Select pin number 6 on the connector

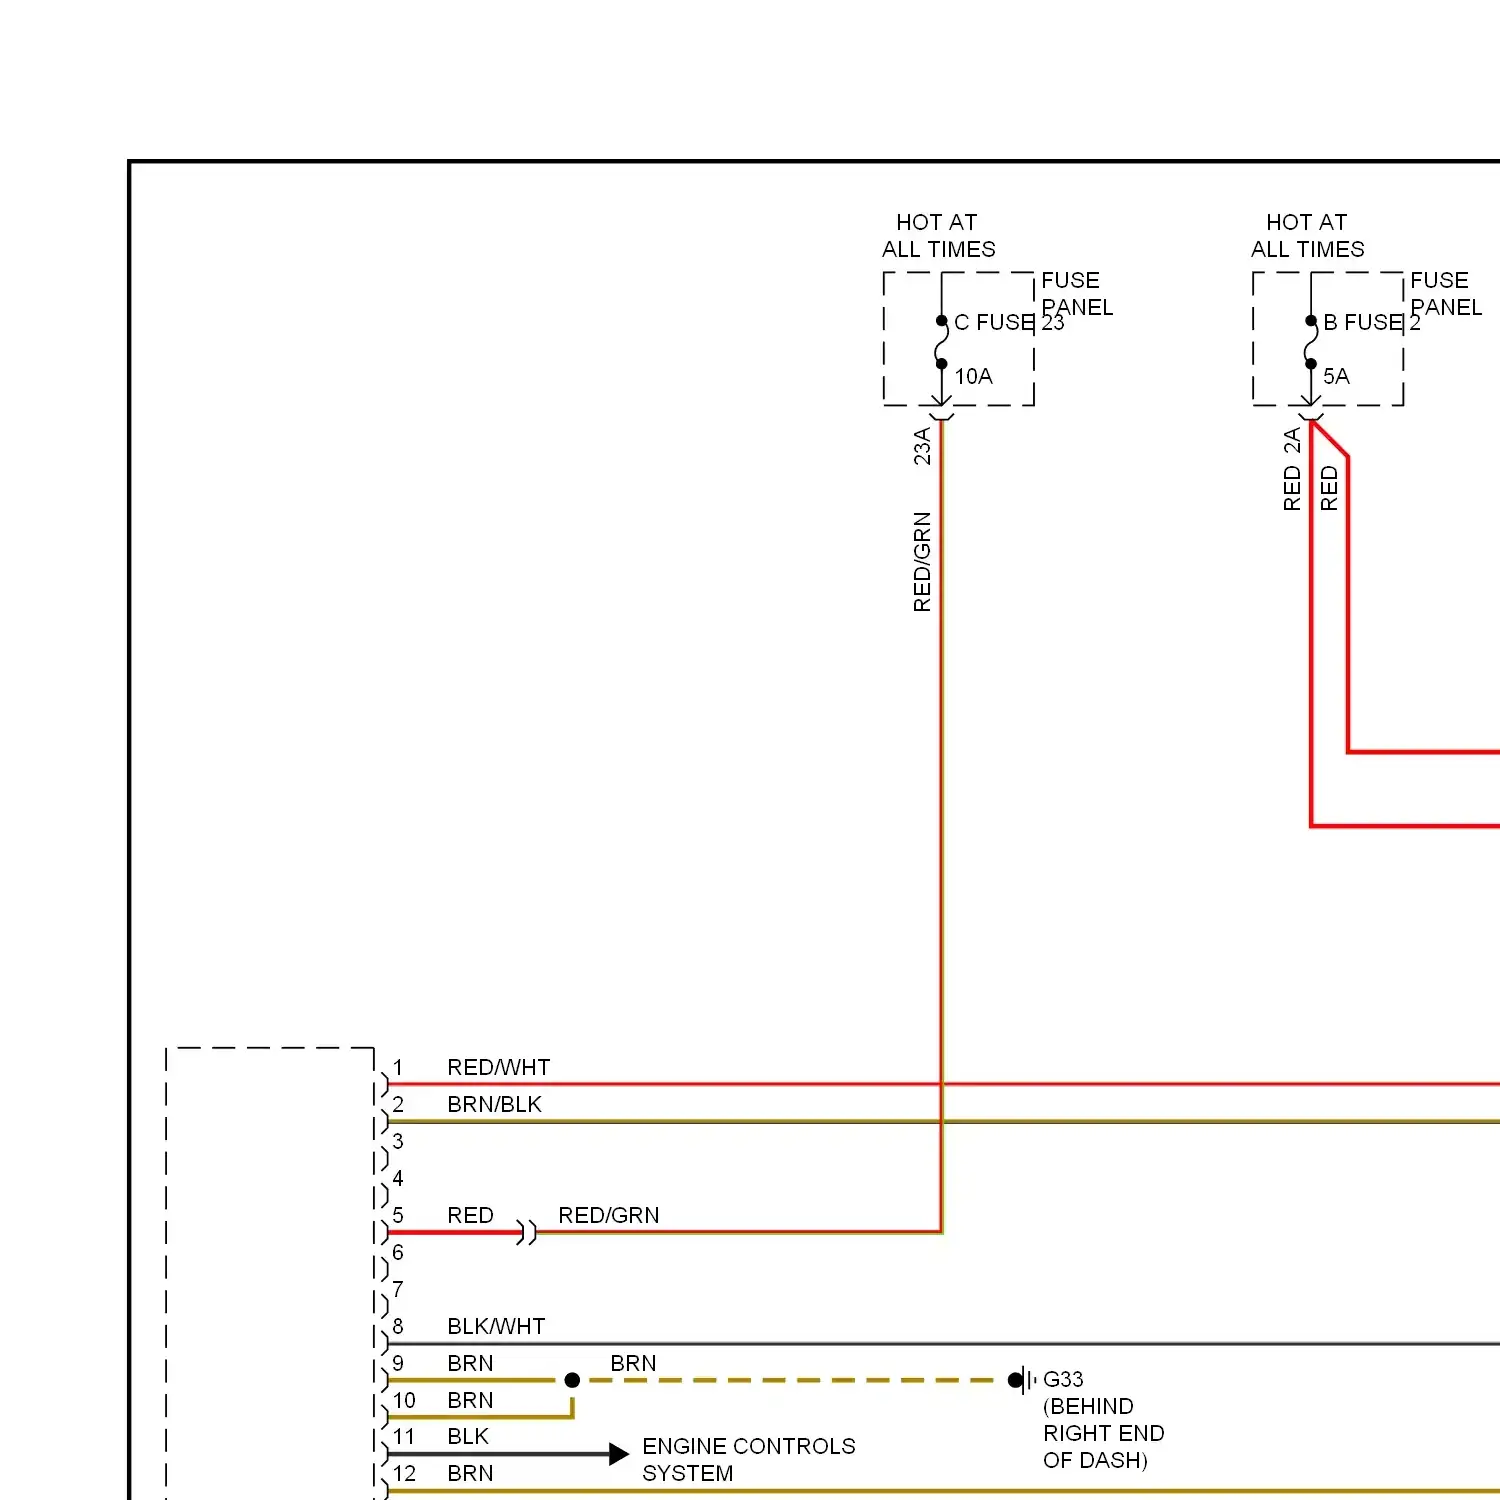(398, 1252)
